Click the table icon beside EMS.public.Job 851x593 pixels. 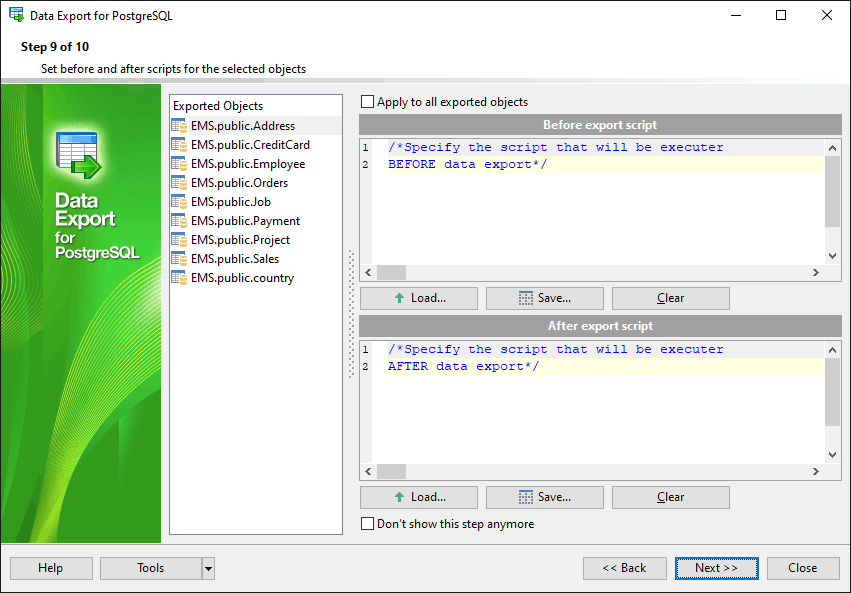point(179,202)
